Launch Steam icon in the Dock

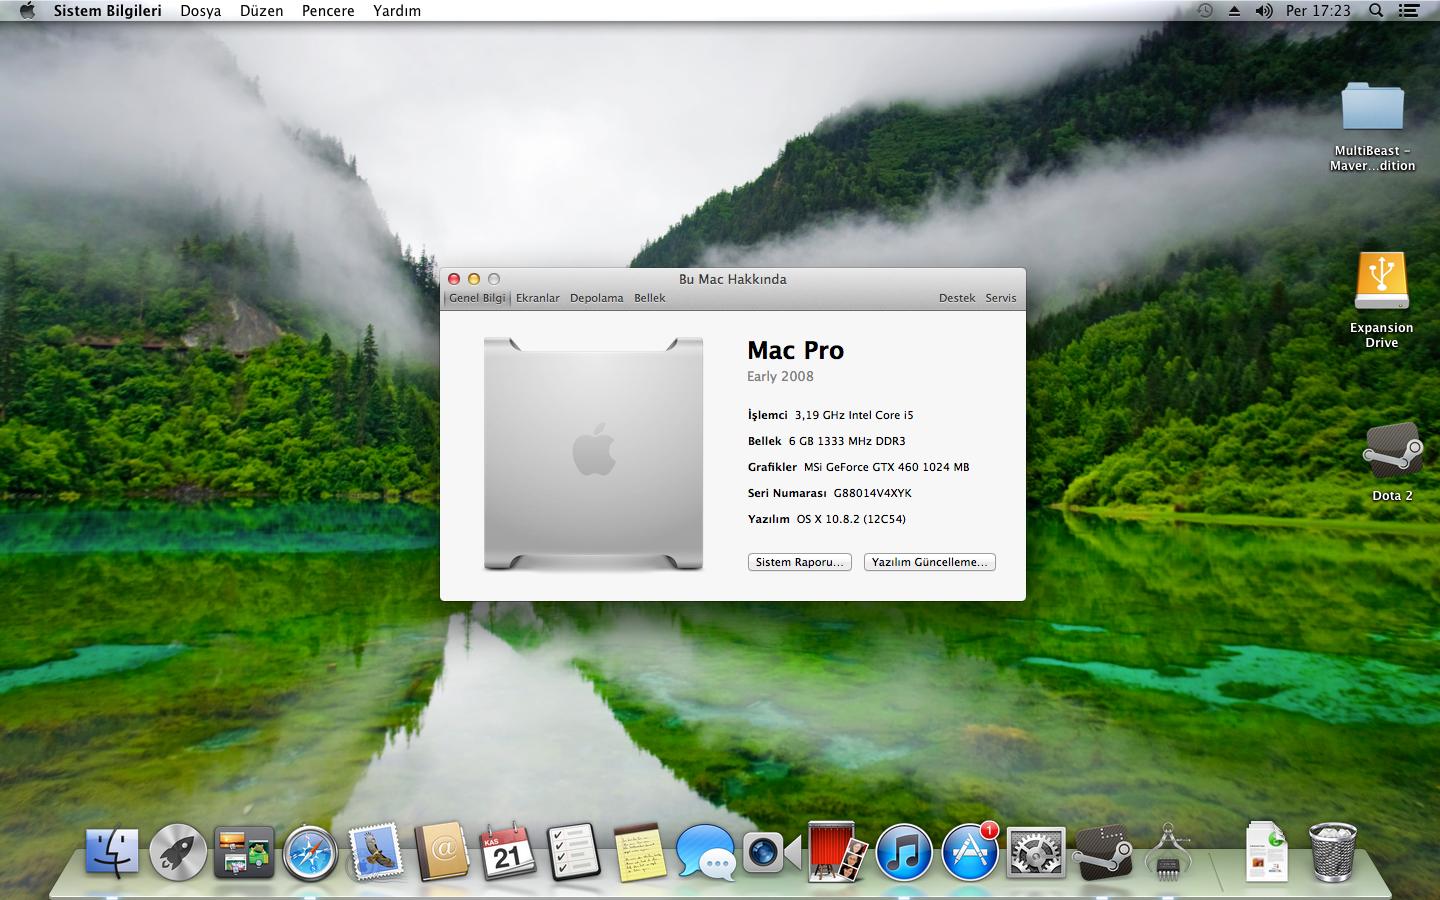[x=1101, y=852]
